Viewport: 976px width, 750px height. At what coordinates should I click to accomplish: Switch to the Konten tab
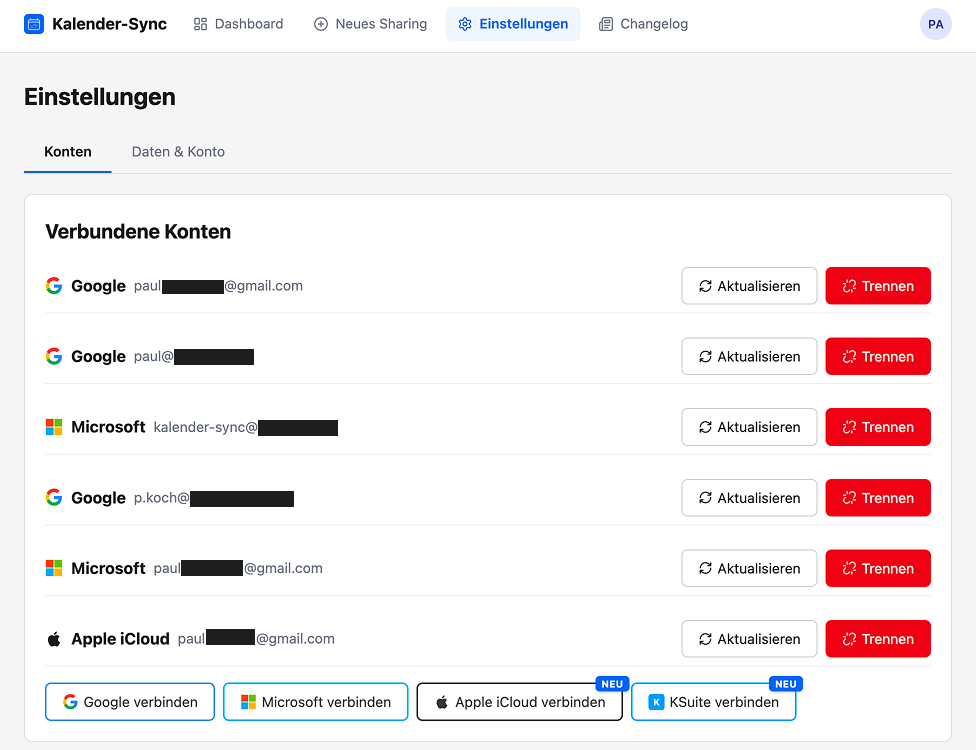point(67,152)
